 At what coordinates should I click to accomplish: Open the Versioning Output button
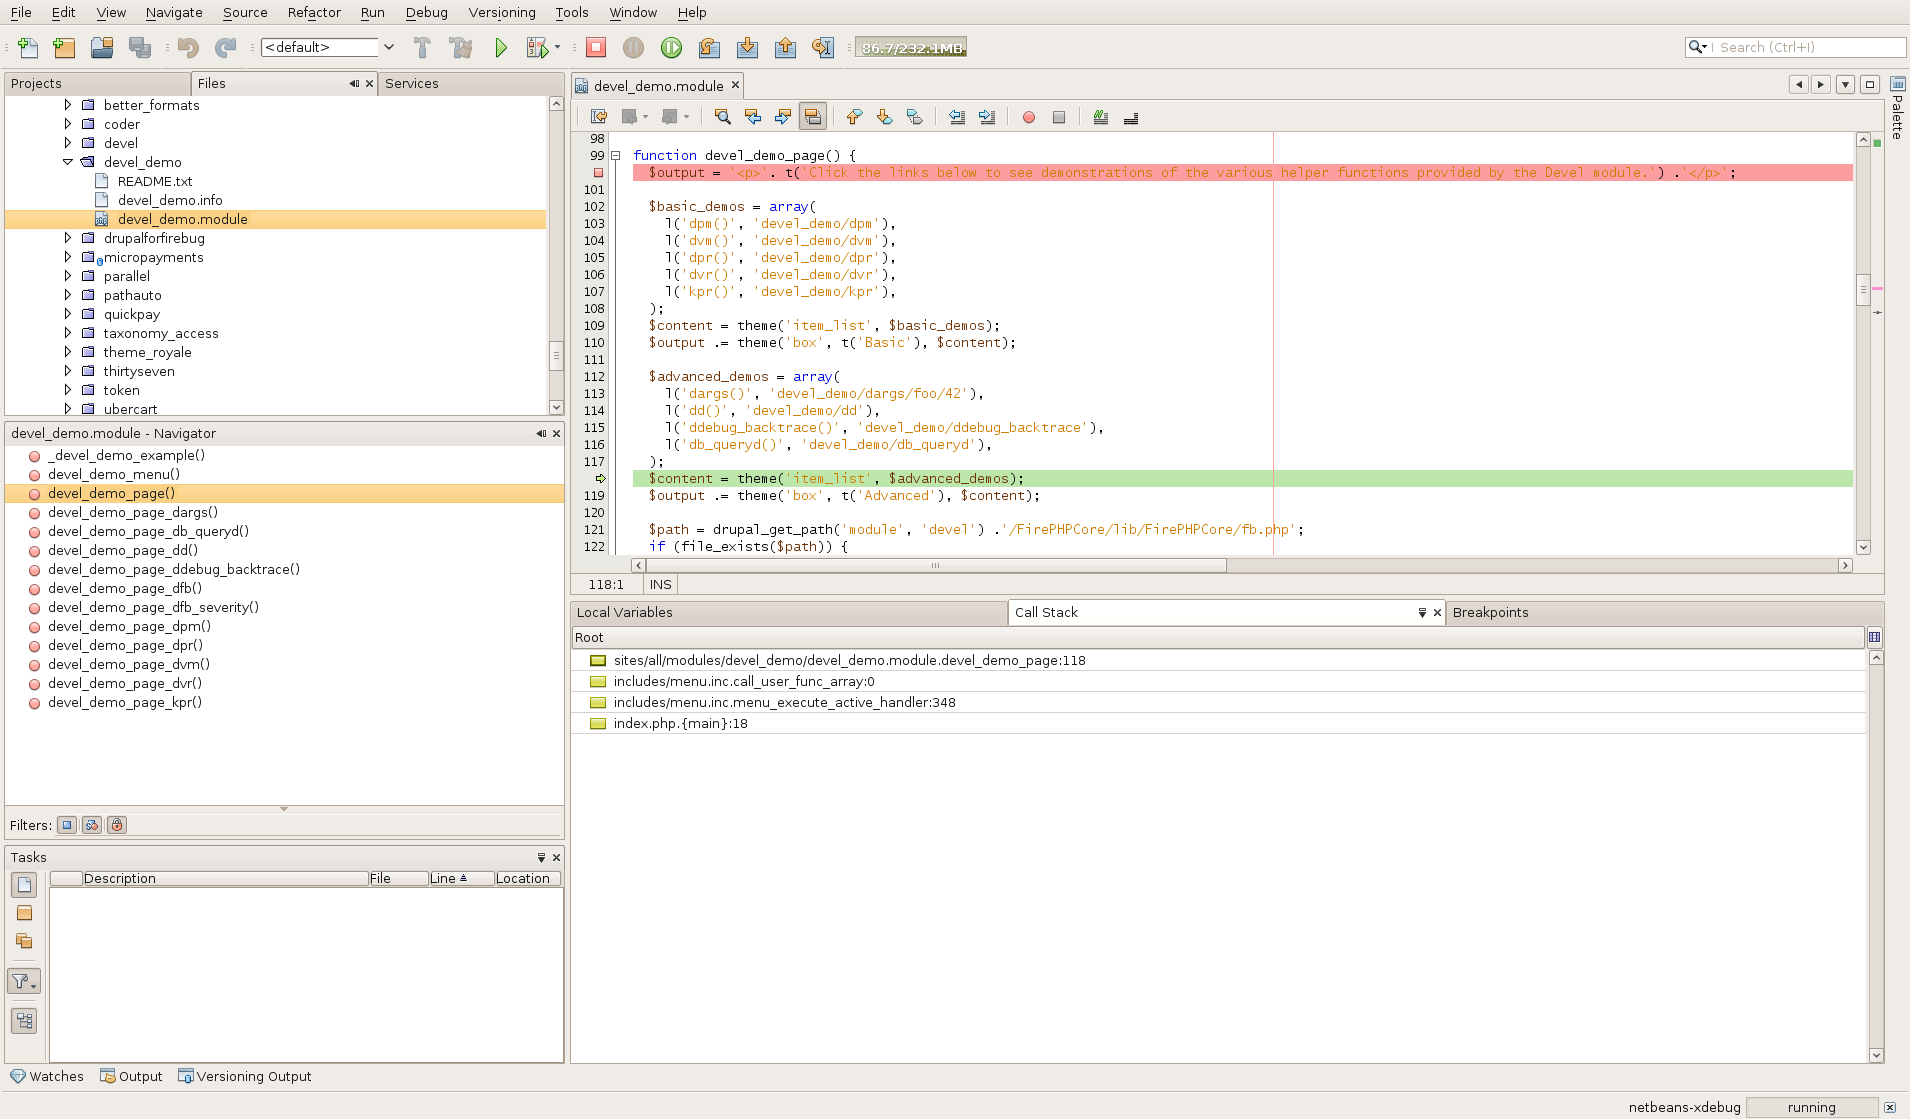point(245,1076)
